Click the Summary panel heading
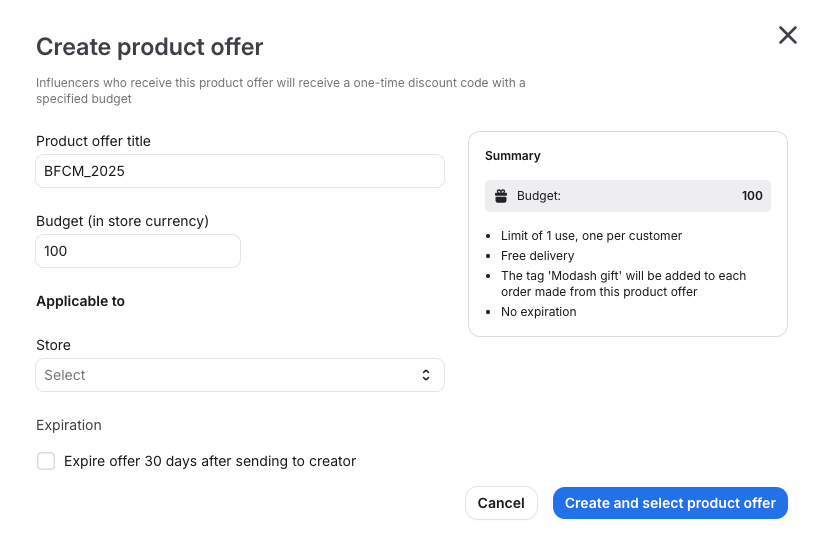 coord(513,156)
